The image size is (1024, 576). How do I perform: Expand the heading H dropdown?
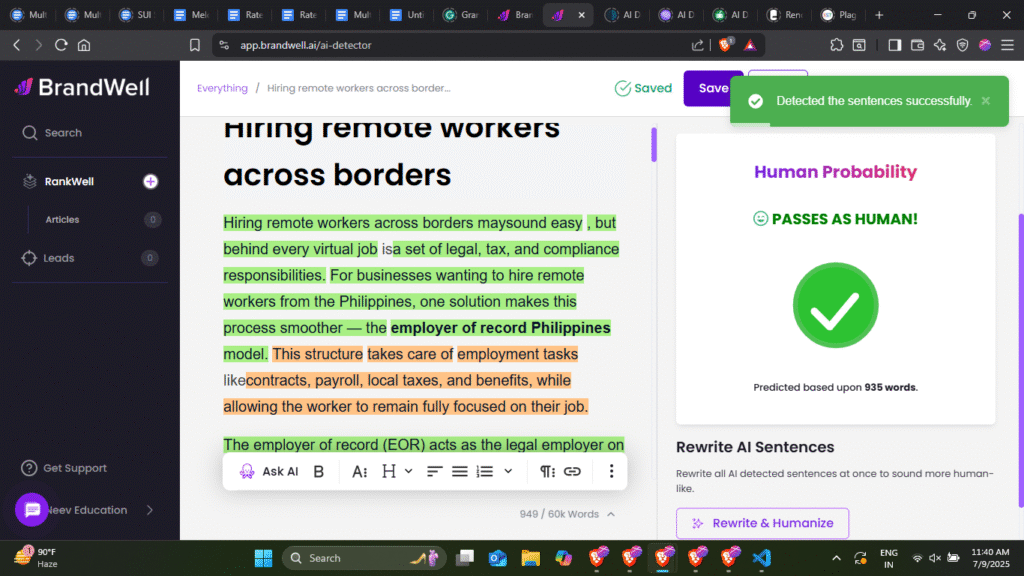coord(396,471)
